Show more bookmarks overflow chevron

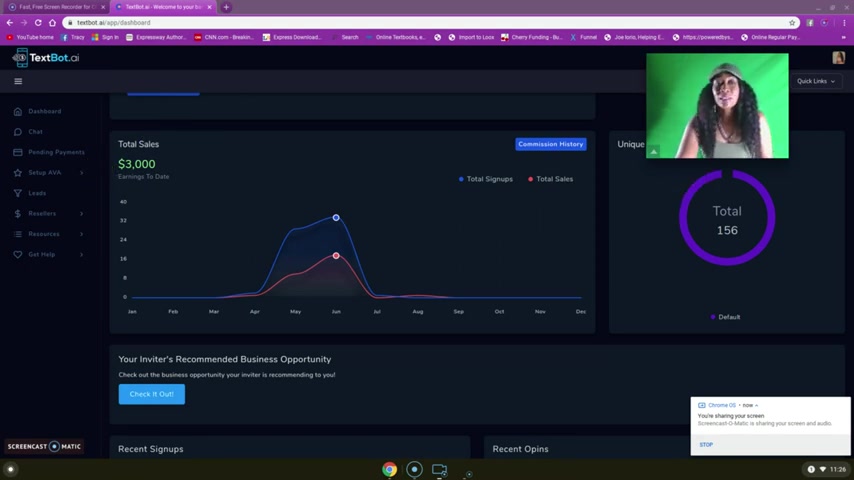844,38
